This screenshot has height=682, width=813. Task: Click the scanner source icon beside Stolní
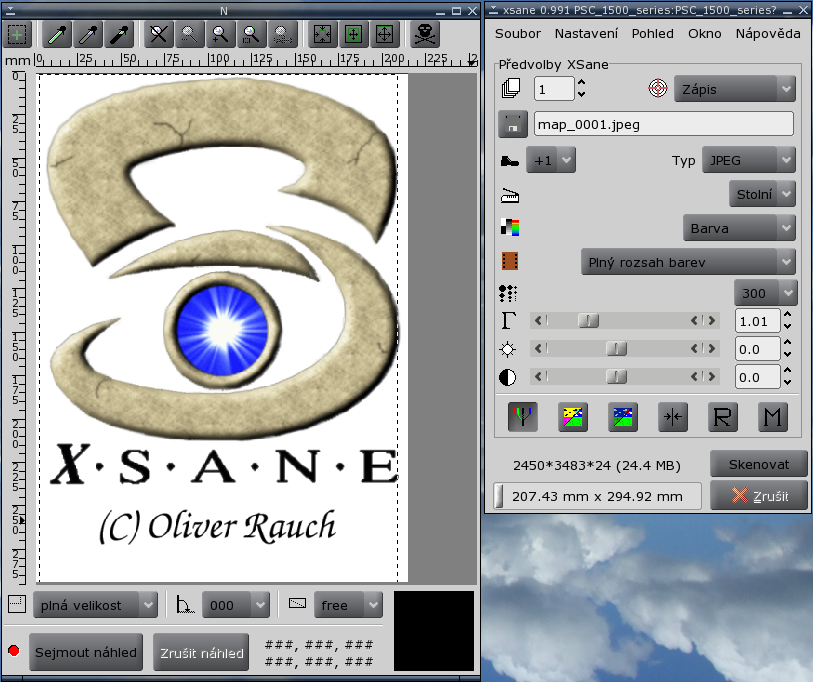pyautogui.click(x=510, y=196)
